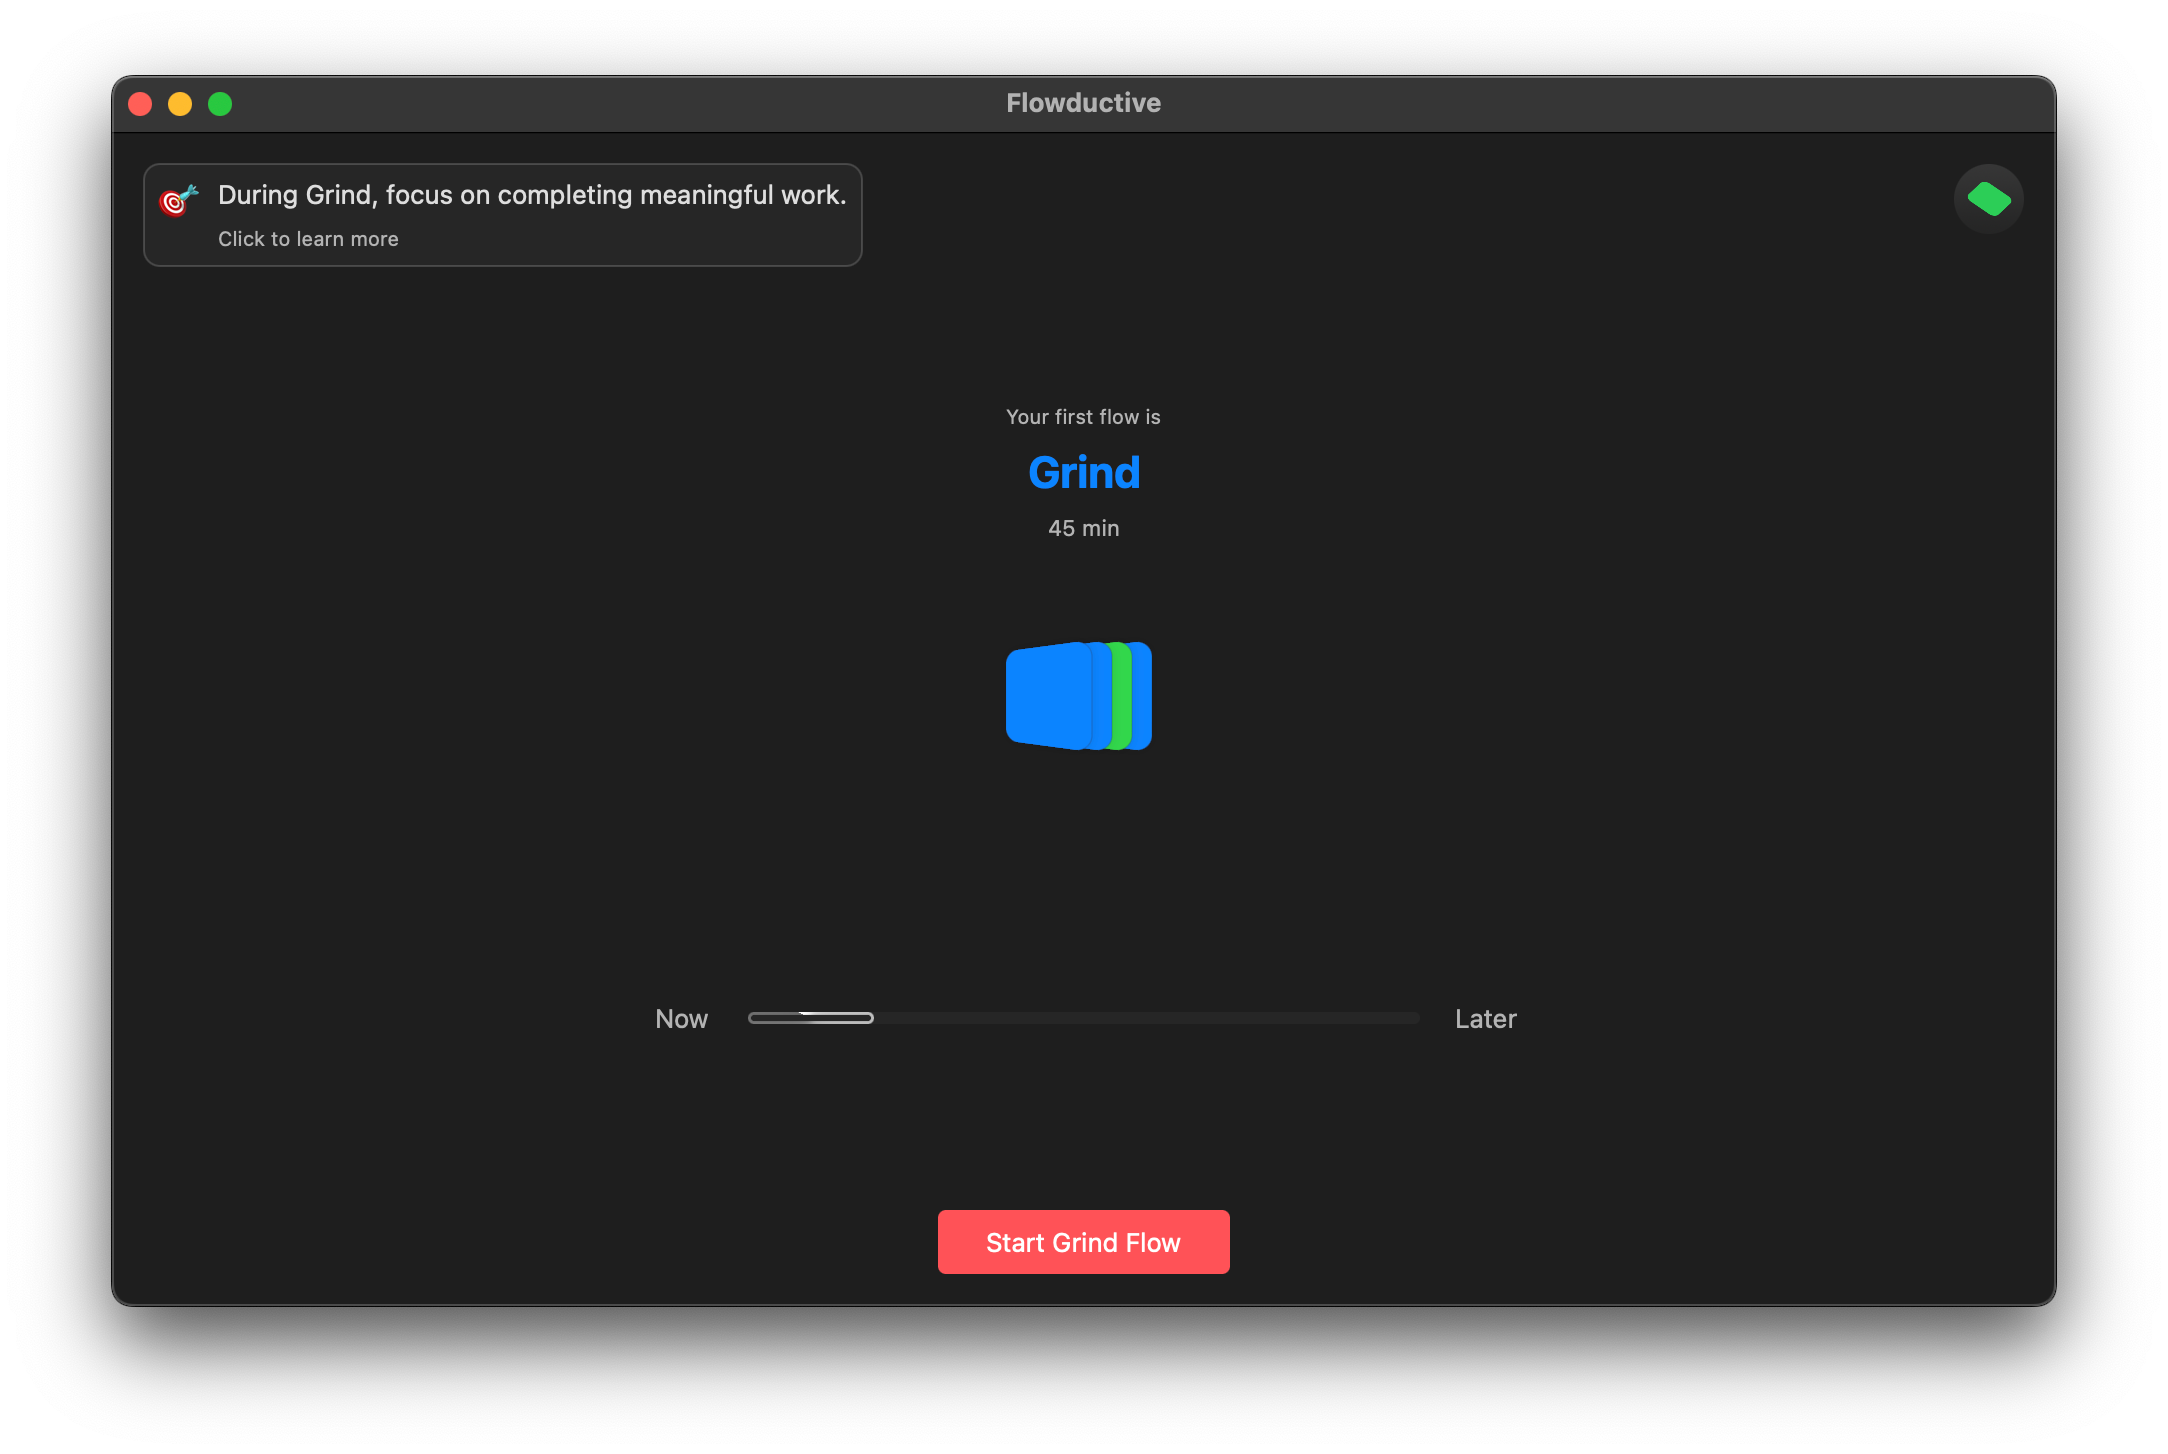Select the blue flow card stack graphic

coord(1080,696)
